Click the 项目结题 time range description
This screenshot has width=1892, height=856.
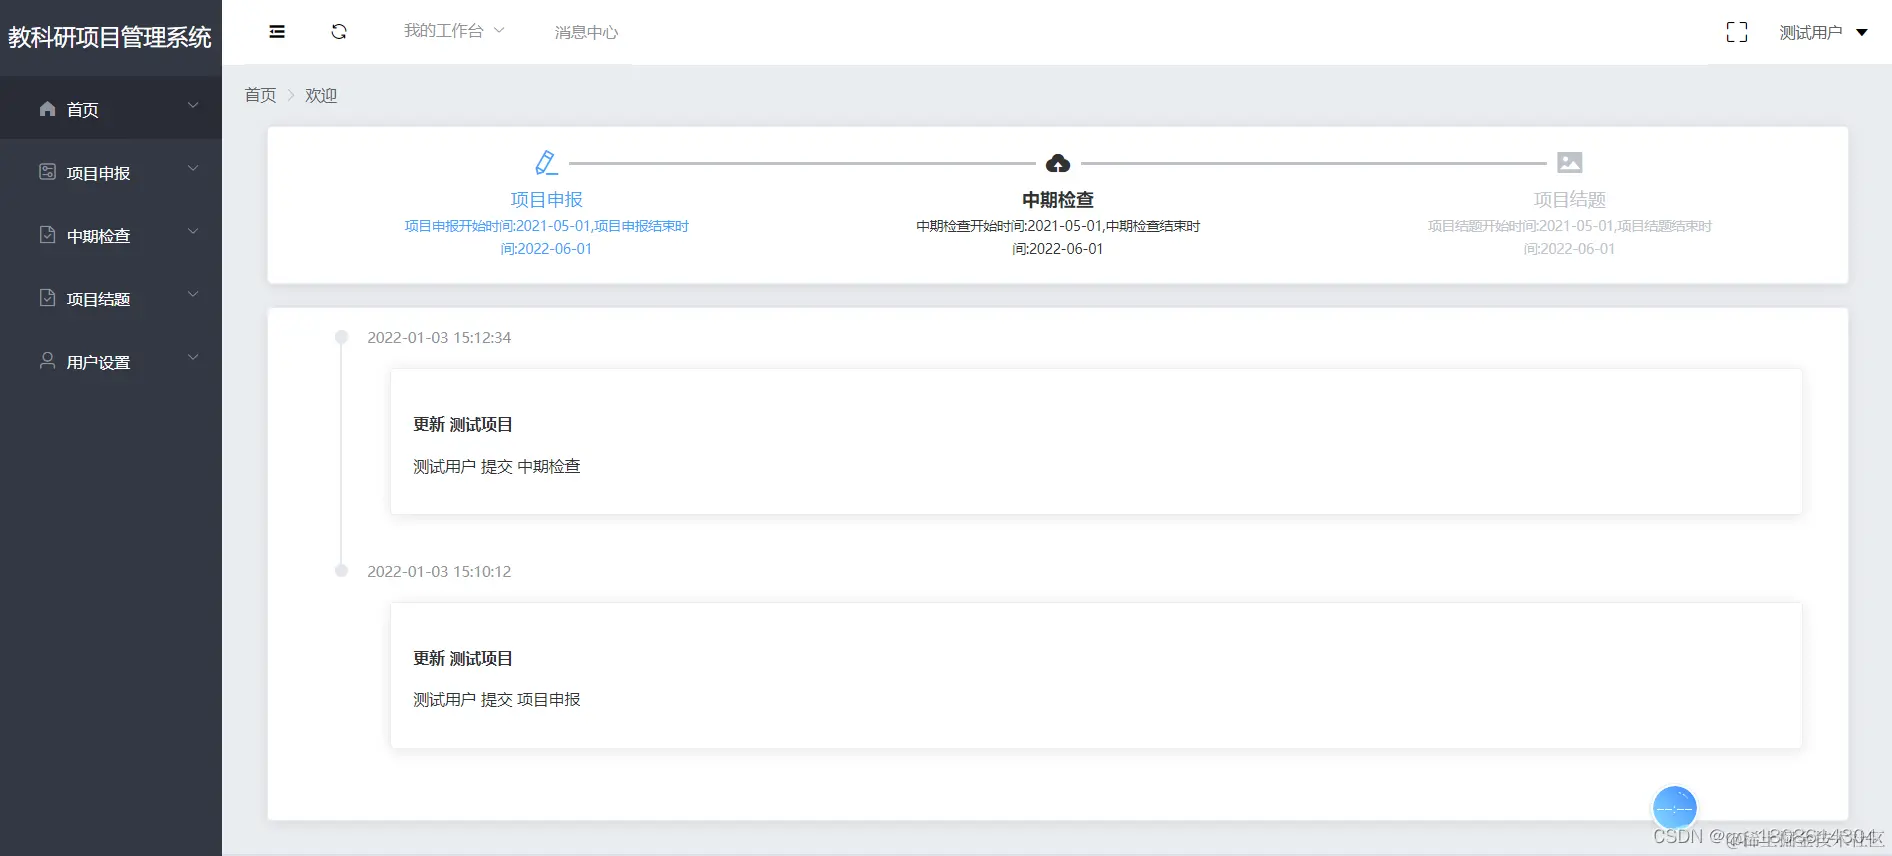point(1570,237)
